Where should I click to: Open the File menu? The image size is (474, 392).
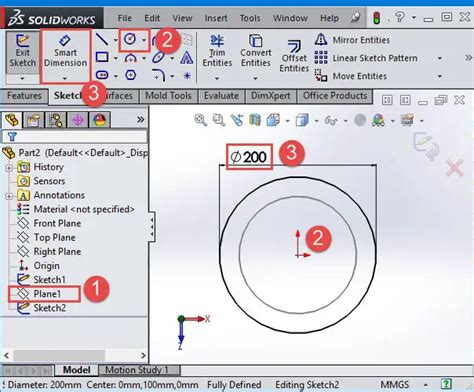pyautogui.click(x=125, y=18)
